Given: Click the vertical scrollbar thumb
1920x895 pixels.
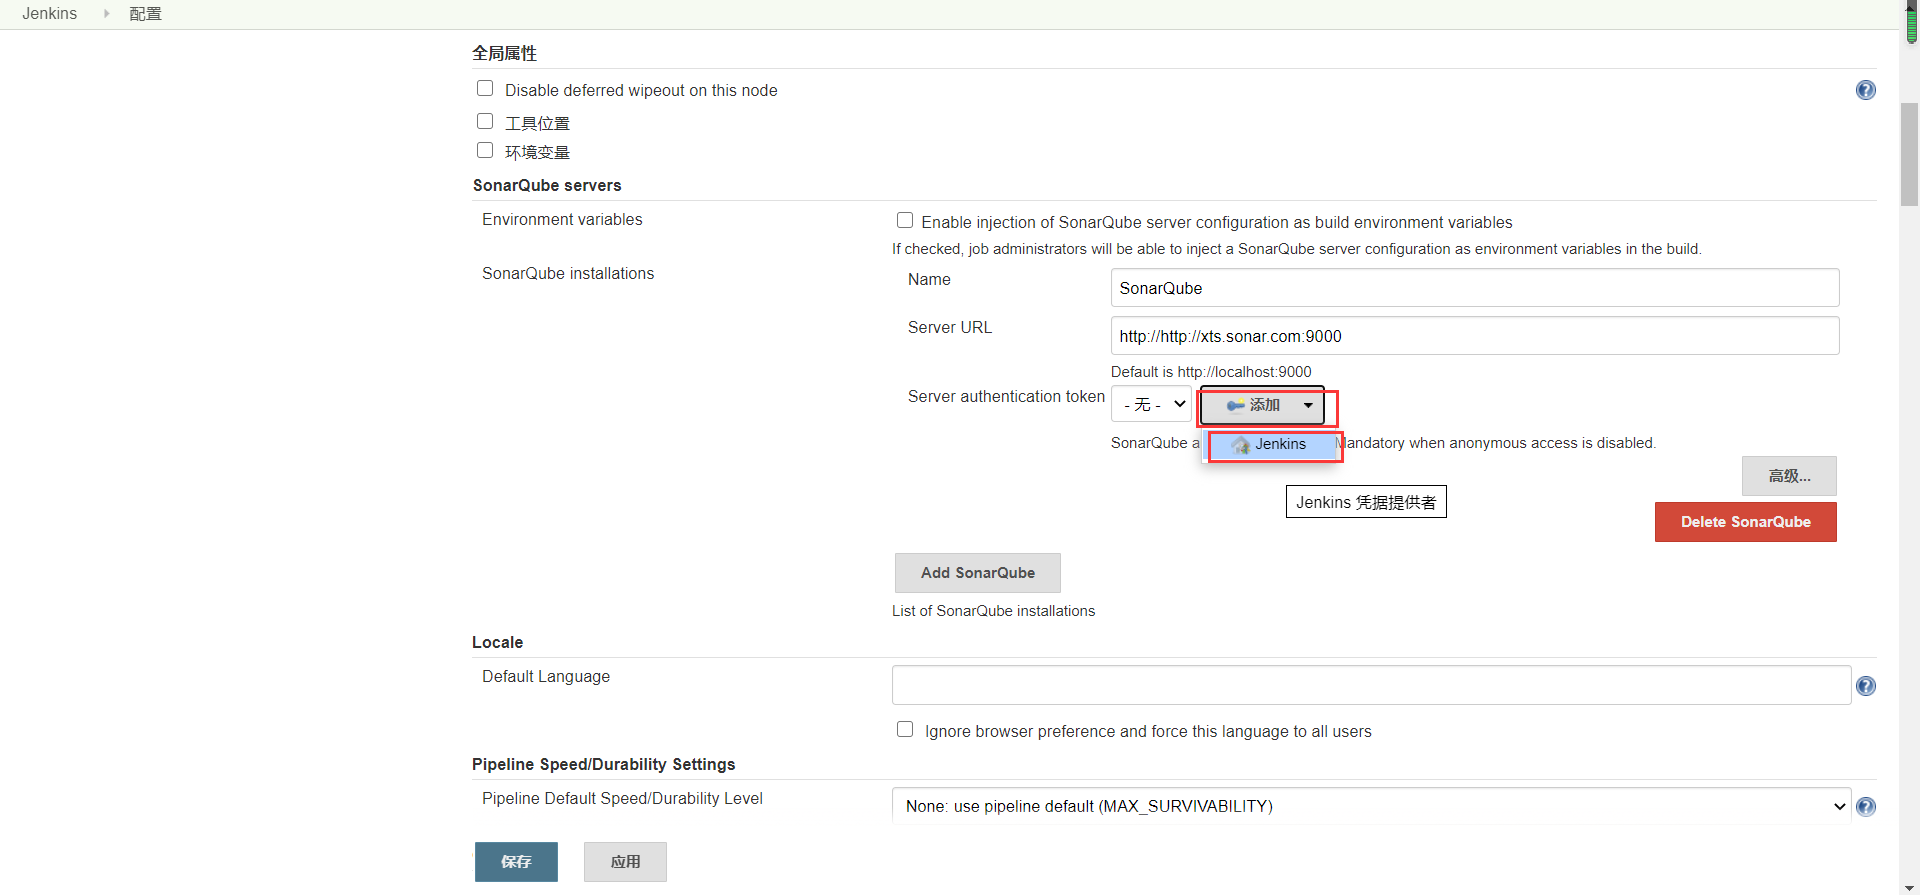Looking at the screenshot, I should [x=1909, y=154].
